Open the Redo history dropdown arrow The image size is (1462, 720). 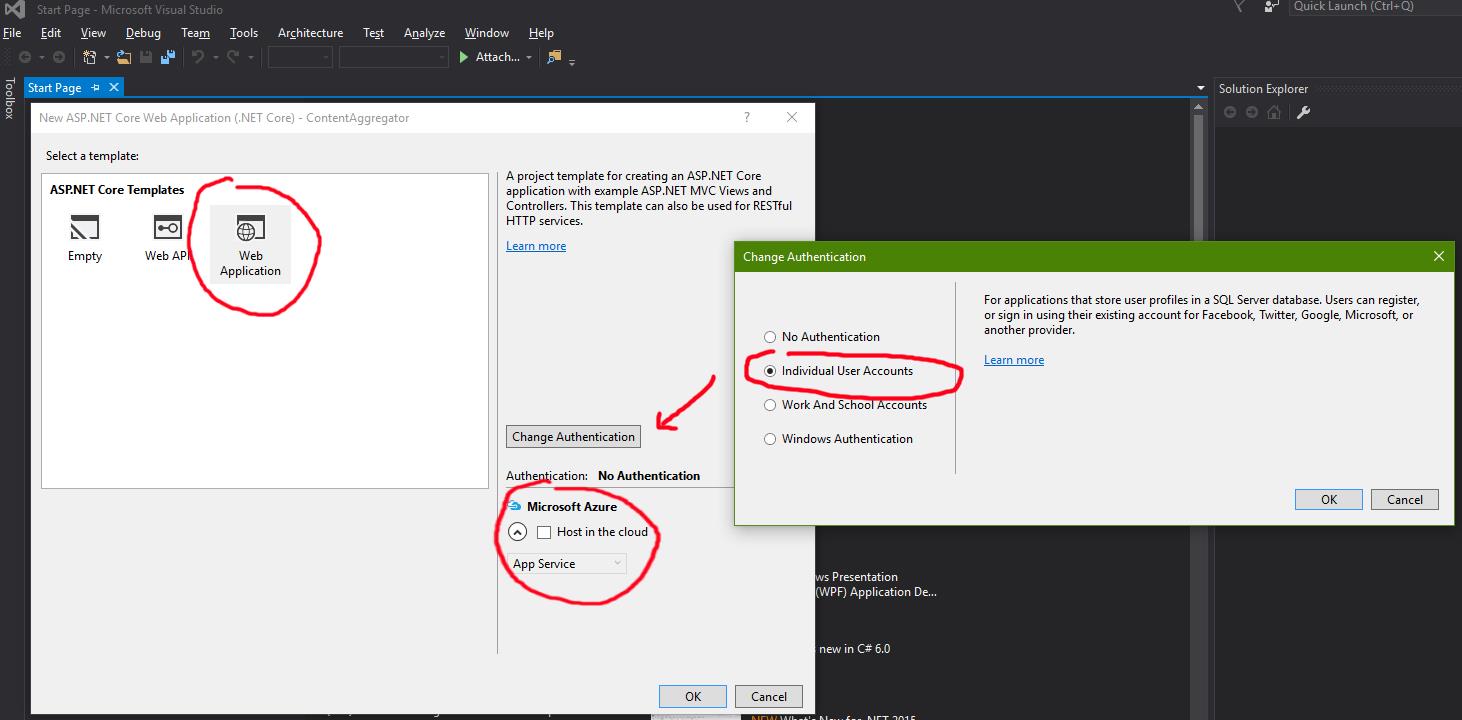tap(251, 58)
